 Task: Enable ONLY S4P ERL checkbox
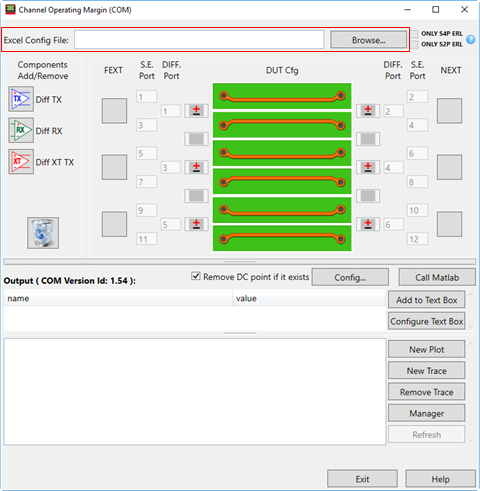(x=414, y=34)
